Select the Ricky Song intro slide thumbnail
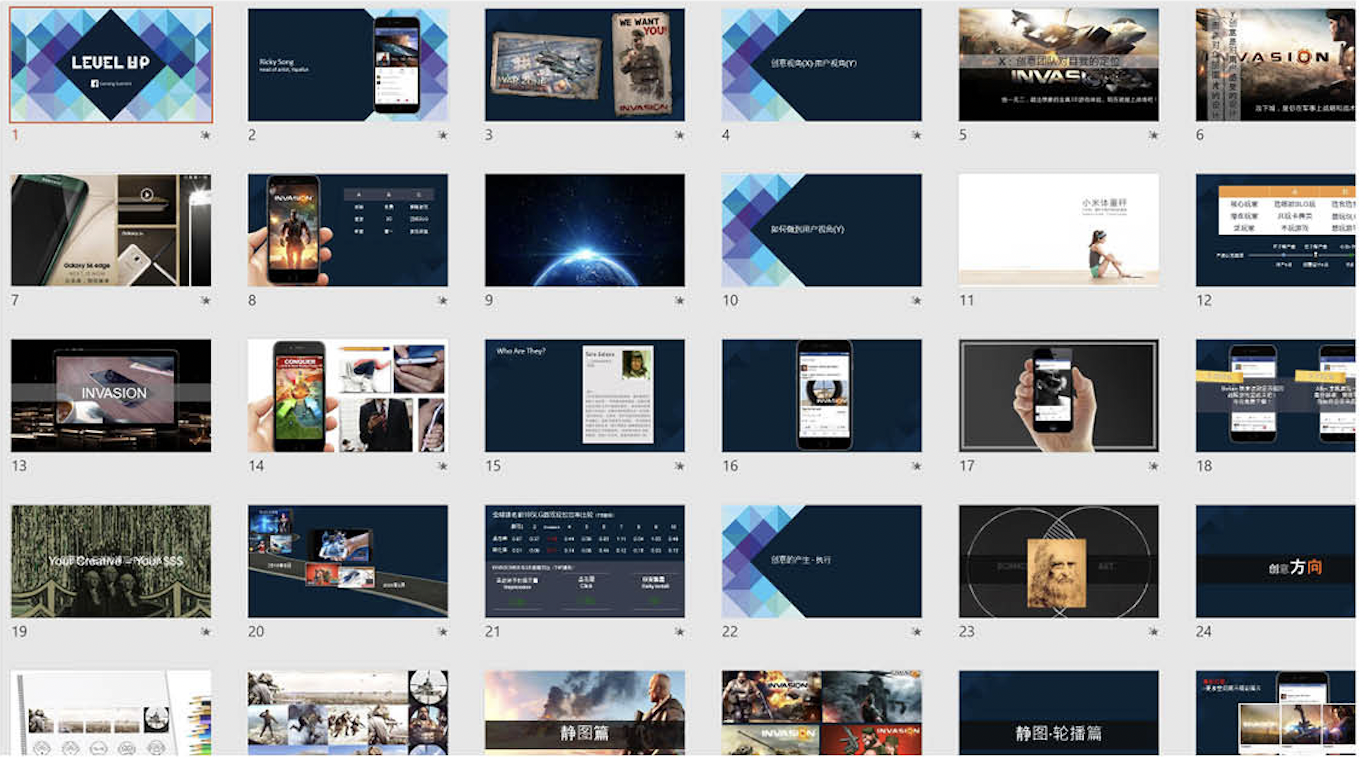The image size is (1364, 758). point(348,65)
